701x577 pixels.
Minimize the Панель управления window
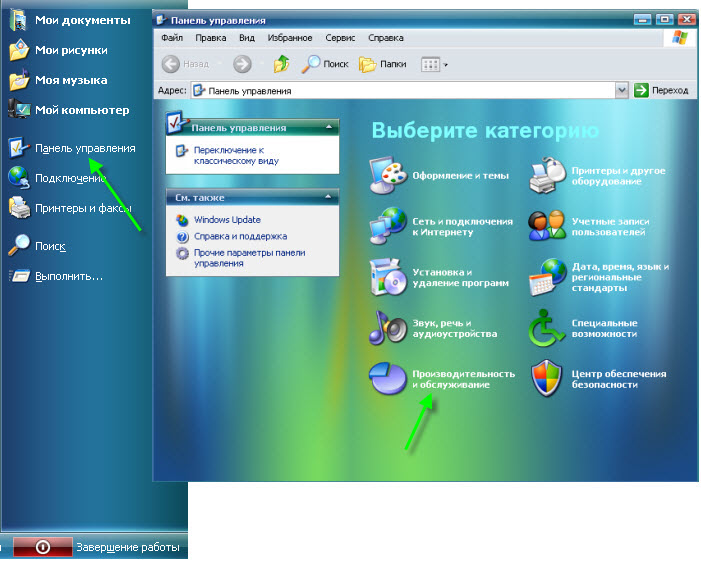[x=642, y=19]
